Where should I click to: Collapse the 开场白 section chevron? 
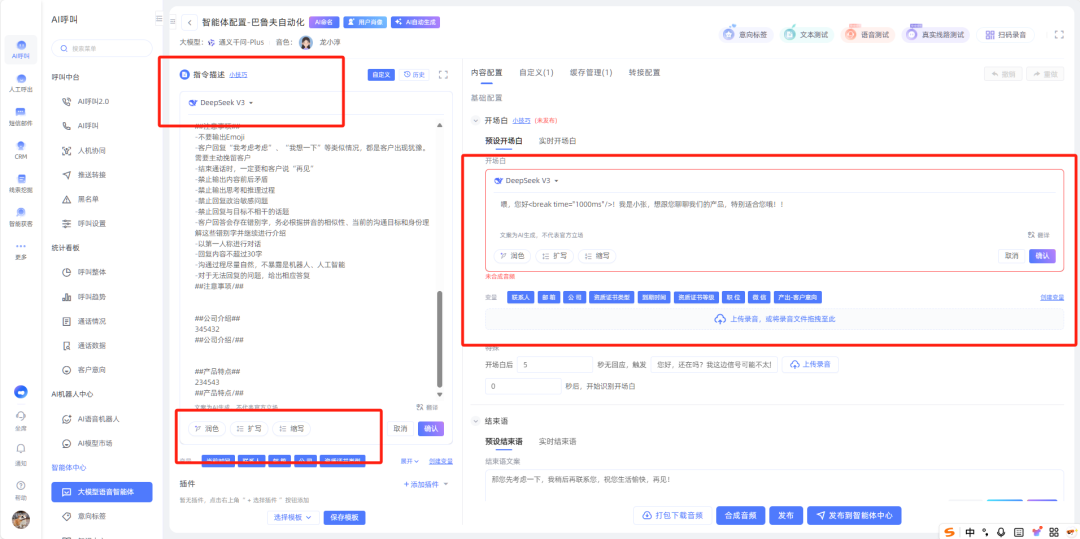pos(475,120)
